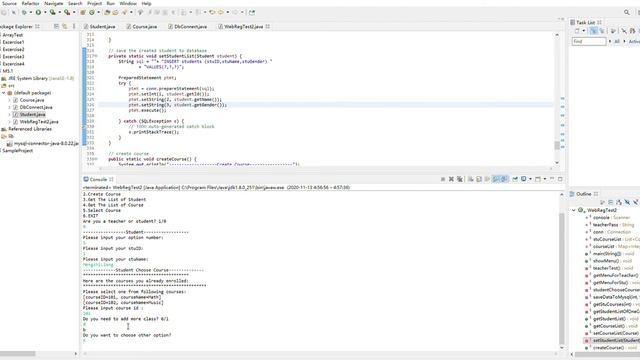Viewport: 640px width, 360px height.
Task: Open the Help menu
Action: [x=146, y=3]
